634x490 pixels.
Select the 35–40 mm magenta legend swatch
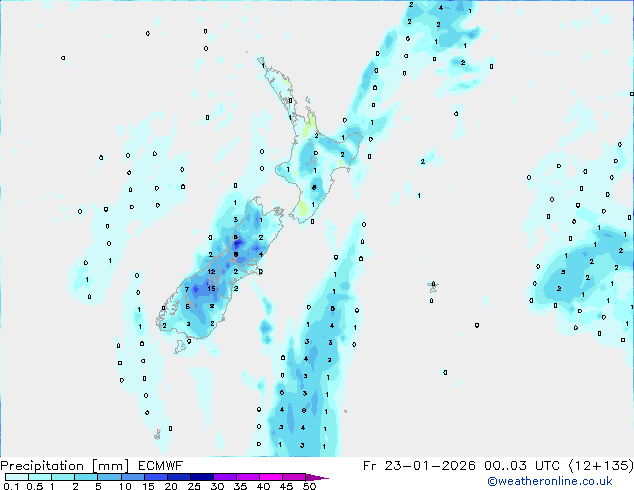247,477
